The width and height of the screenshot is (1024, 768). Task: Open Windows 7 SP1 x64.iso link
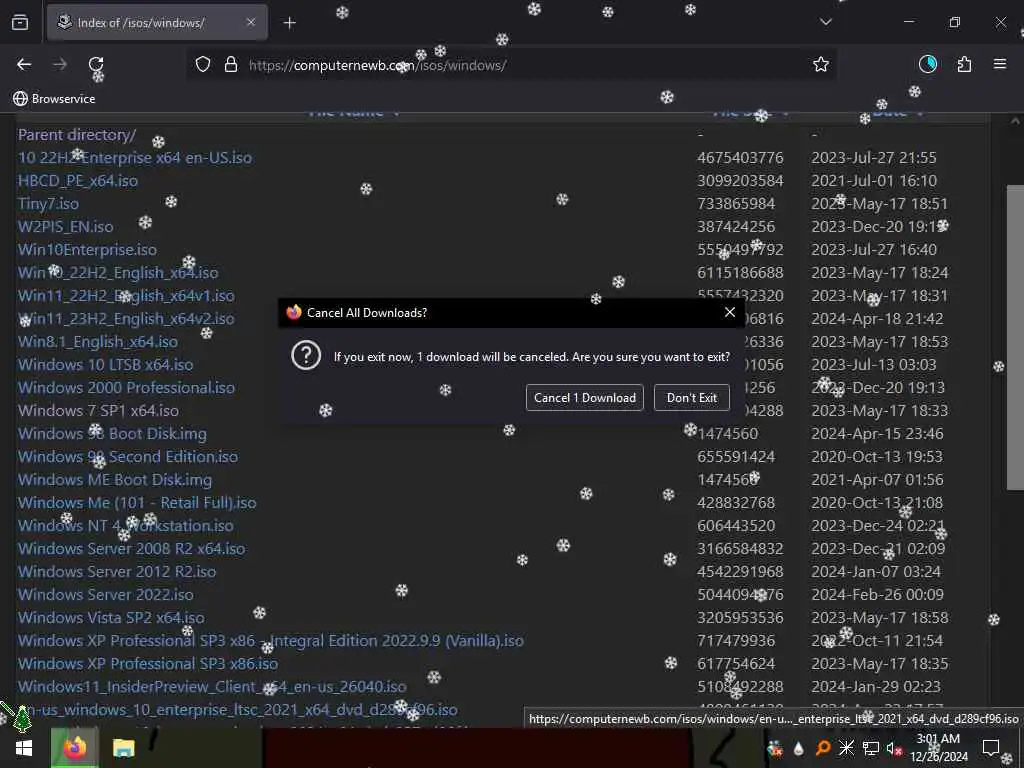(x=98, y=410)
